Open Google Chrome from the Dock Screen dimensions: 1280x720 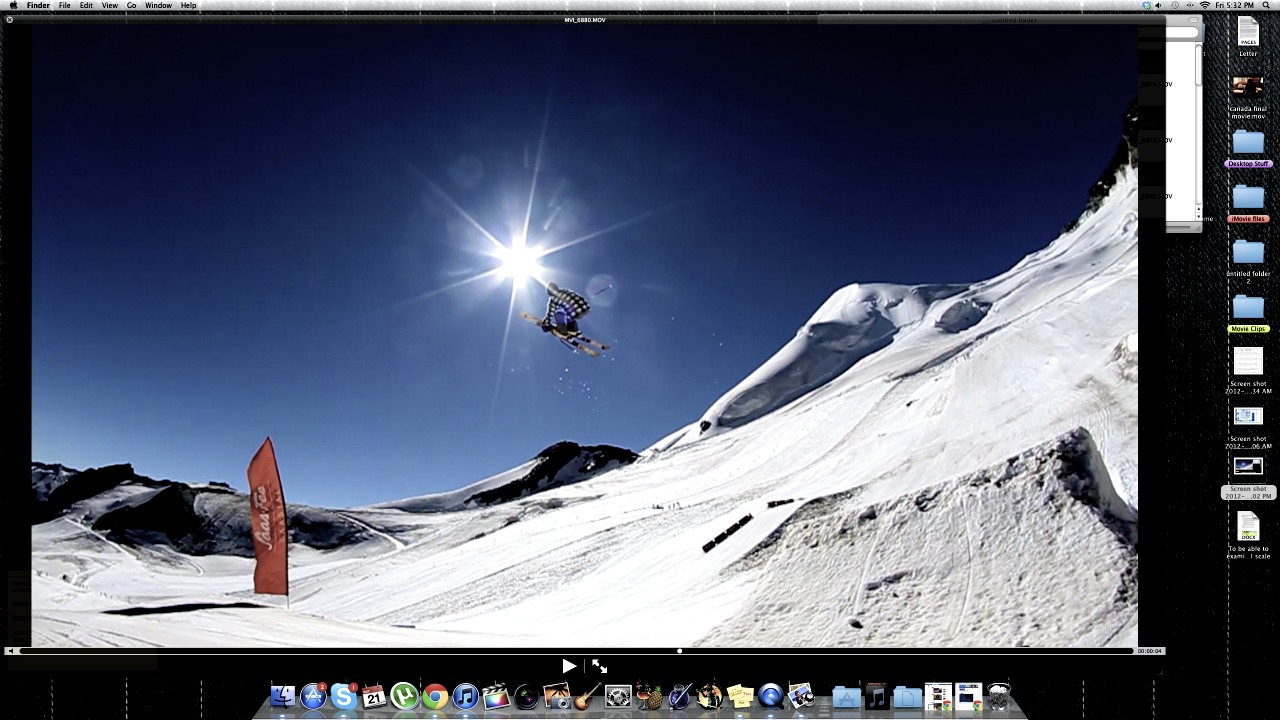[434, 697]
